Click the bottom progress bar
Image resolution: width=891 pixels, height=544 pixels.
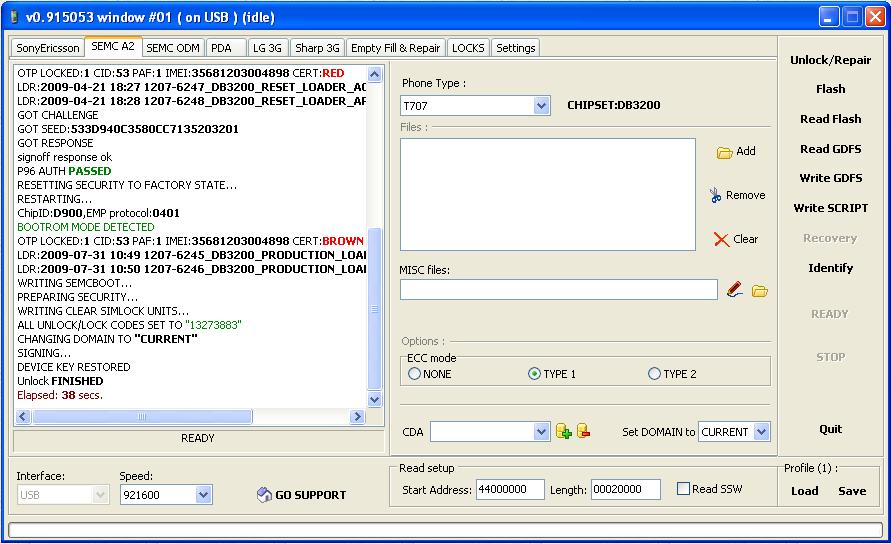(445, 530)
